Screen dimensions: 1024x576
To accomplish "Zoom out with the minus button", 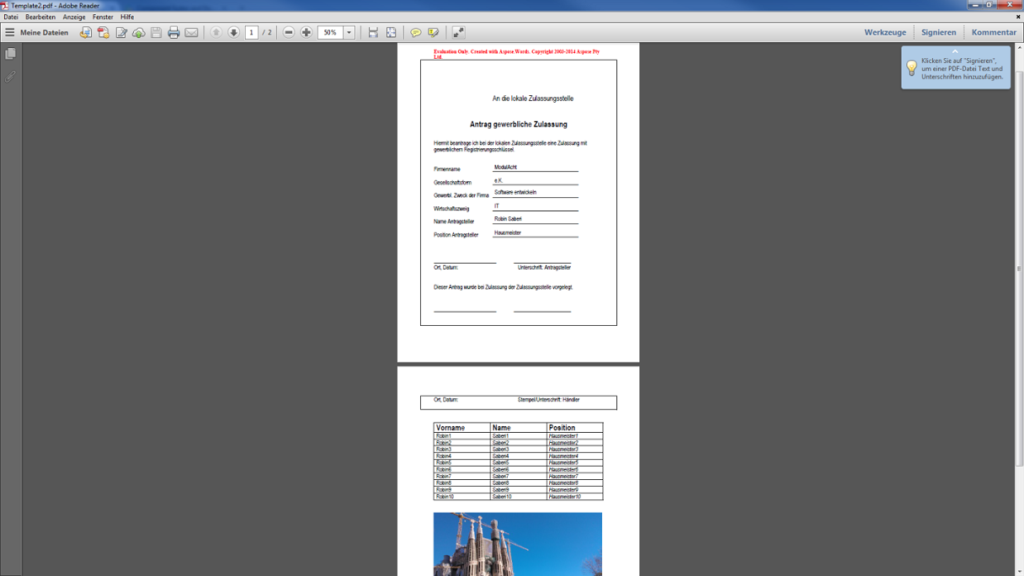I will pyautogui.click(x=289, y=32).
